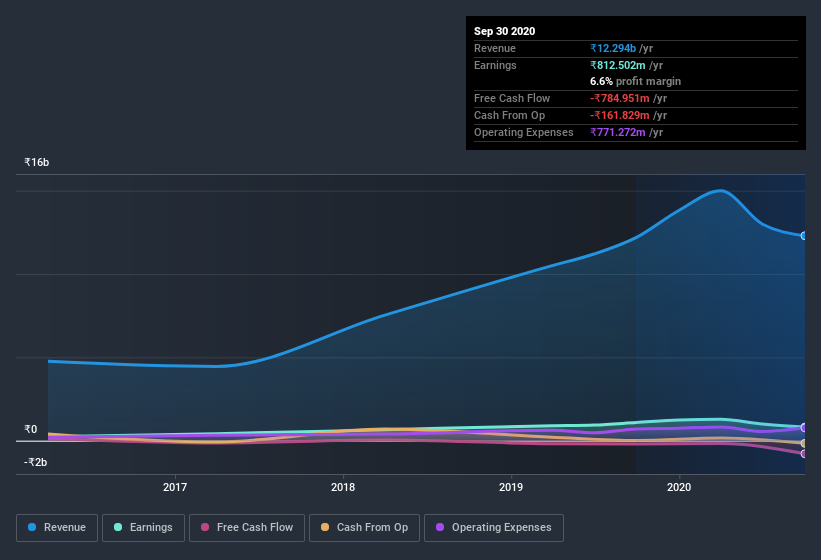
Task: Click the Free Cash Flow endpoint marker
Action: (803, 454)
